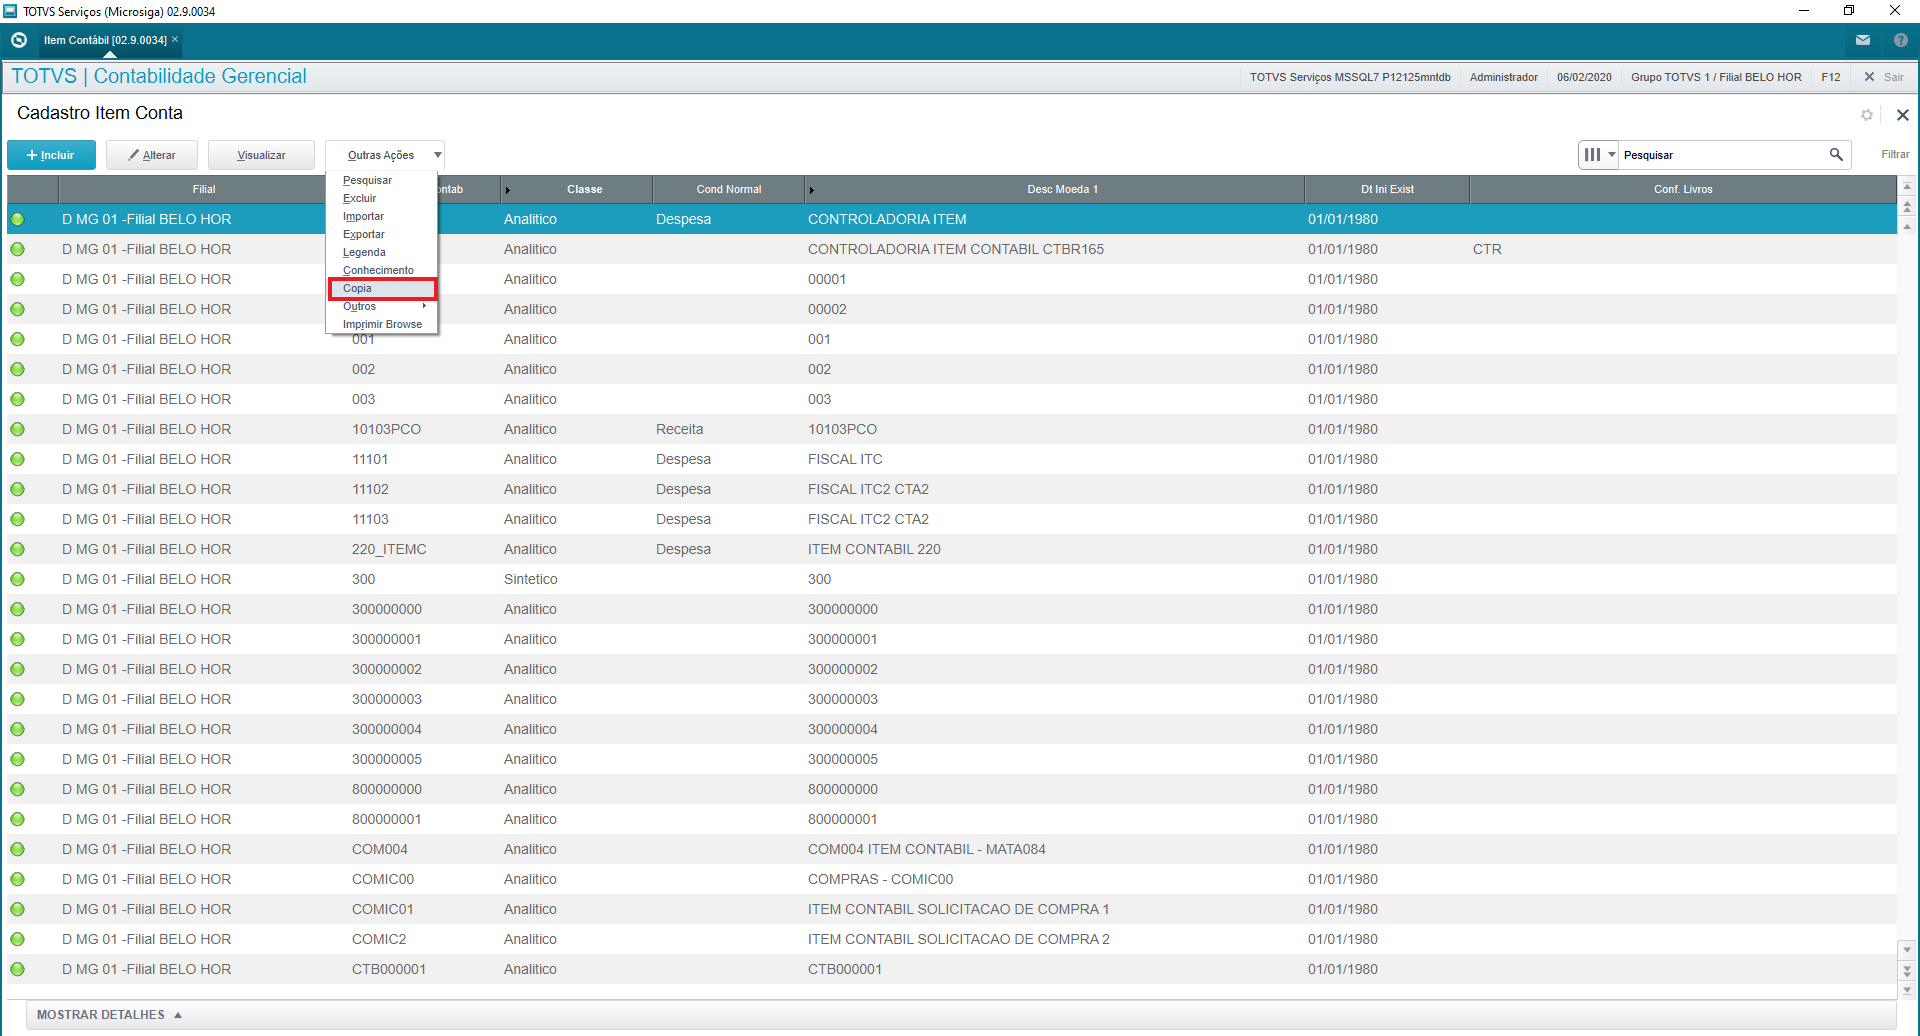
Task: Choose Excluir from the Outras Ações menu
Action: (x=359, y=199)
